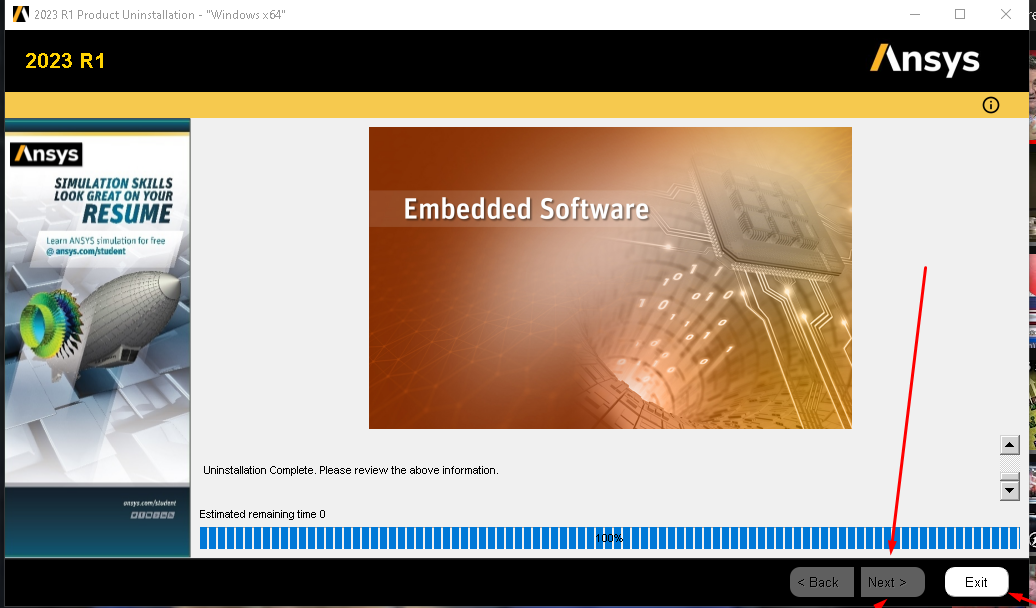Click the Ansys logo in header
Image resolution: width=1036 pixels, height=608 pixels.
(924, 61)
